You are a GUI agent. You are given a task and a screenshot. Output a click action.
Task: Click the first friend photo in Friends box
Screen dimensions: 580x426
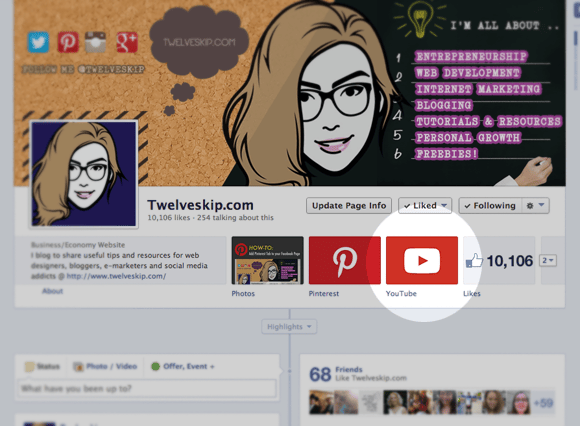click(321, 402)
